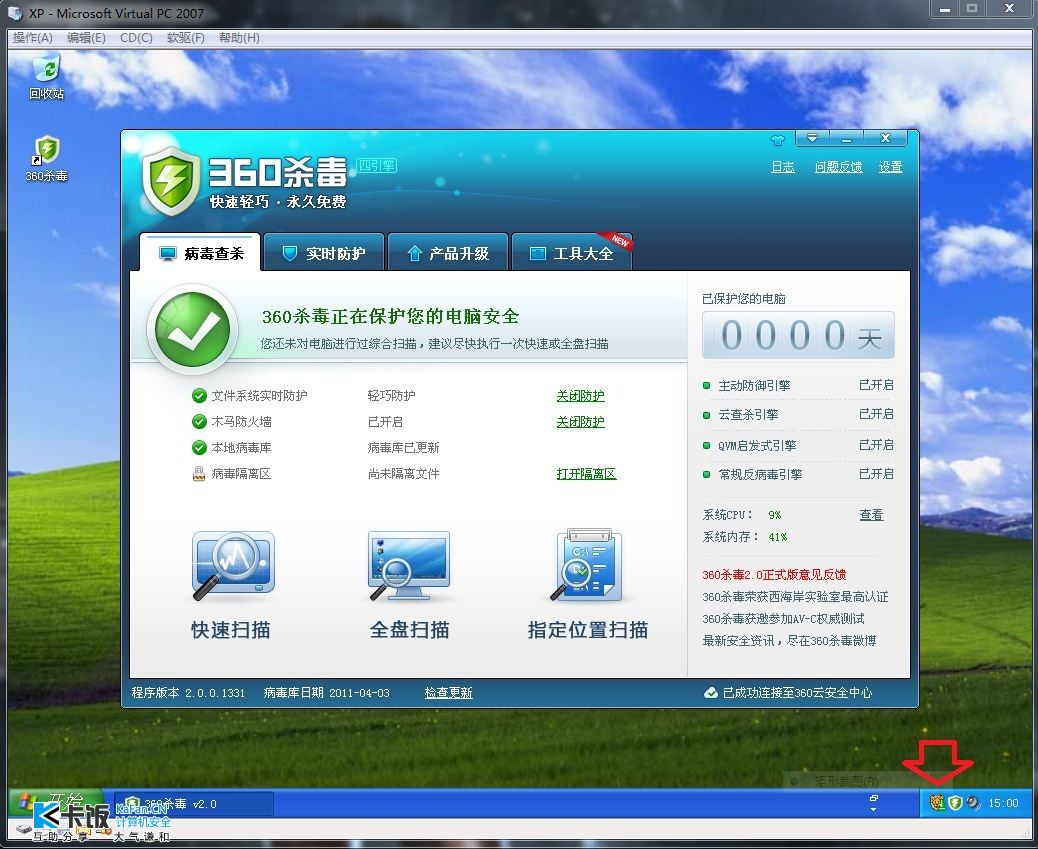Open Virtual PC 编辑(E) menu
1038x849 pixels.
pyautogui.click(x=86, y=38)
